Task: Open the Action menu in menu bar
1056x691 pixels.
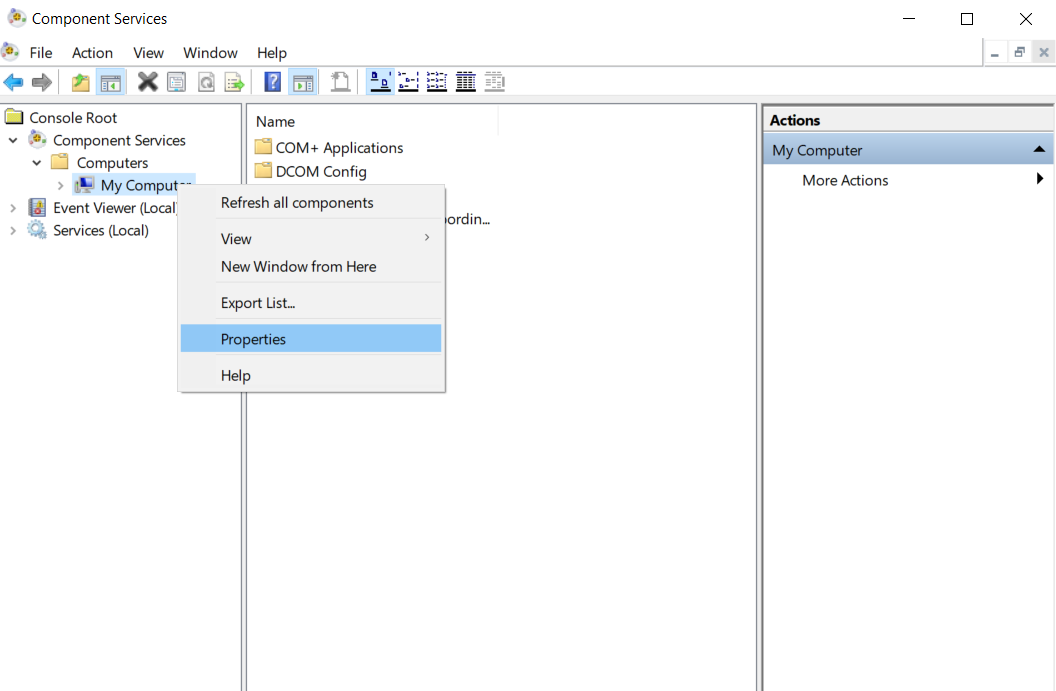Action: (x=92, y=53)
